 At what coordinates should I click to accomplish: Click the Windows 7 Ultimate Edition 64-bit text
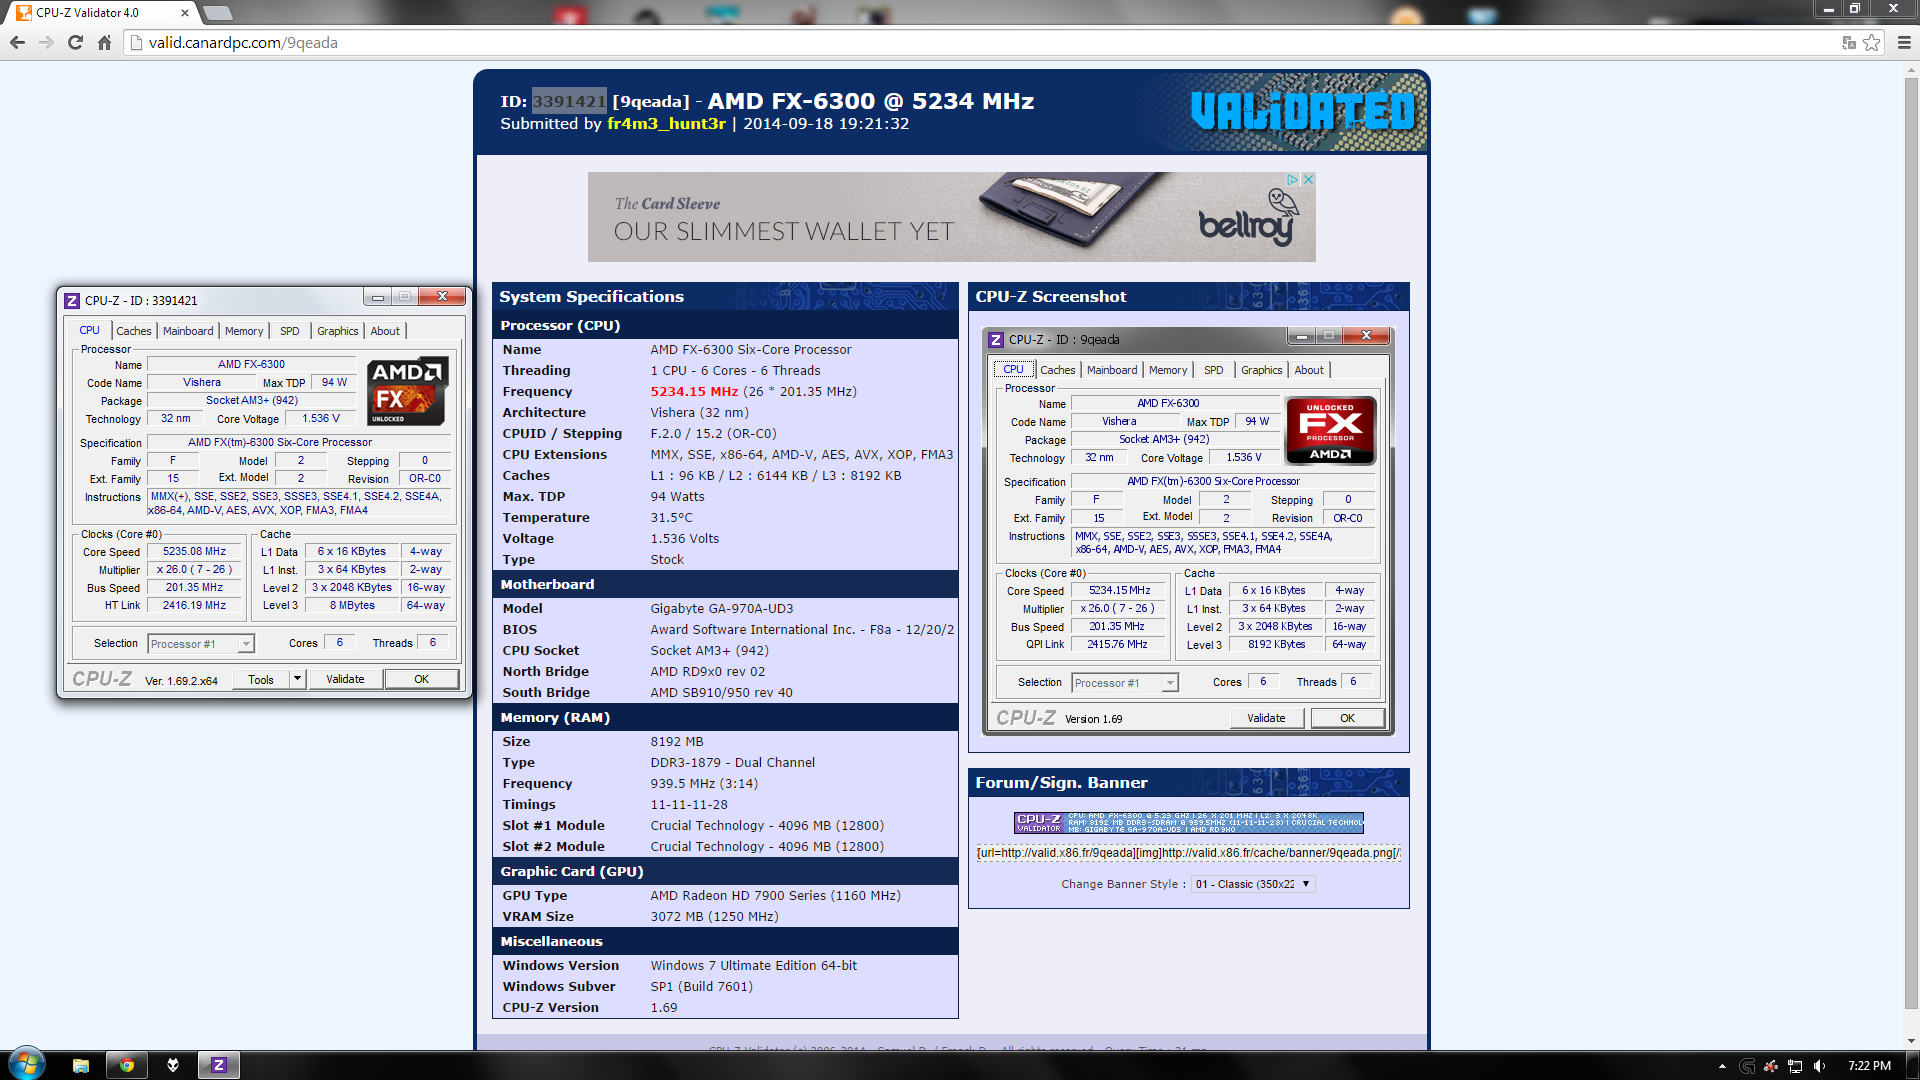point(754,966)
